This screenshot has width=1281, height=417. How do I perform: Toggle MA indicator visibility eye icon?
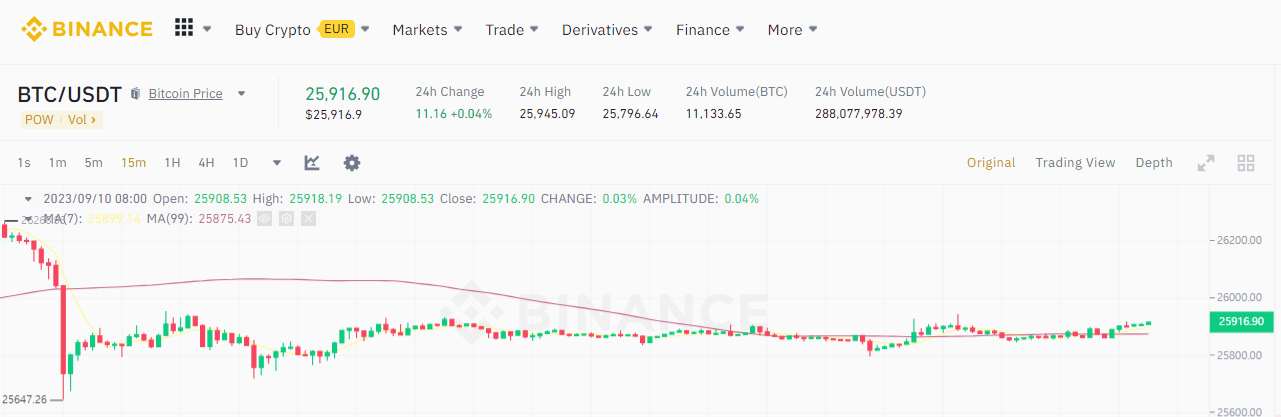(265, 218)
